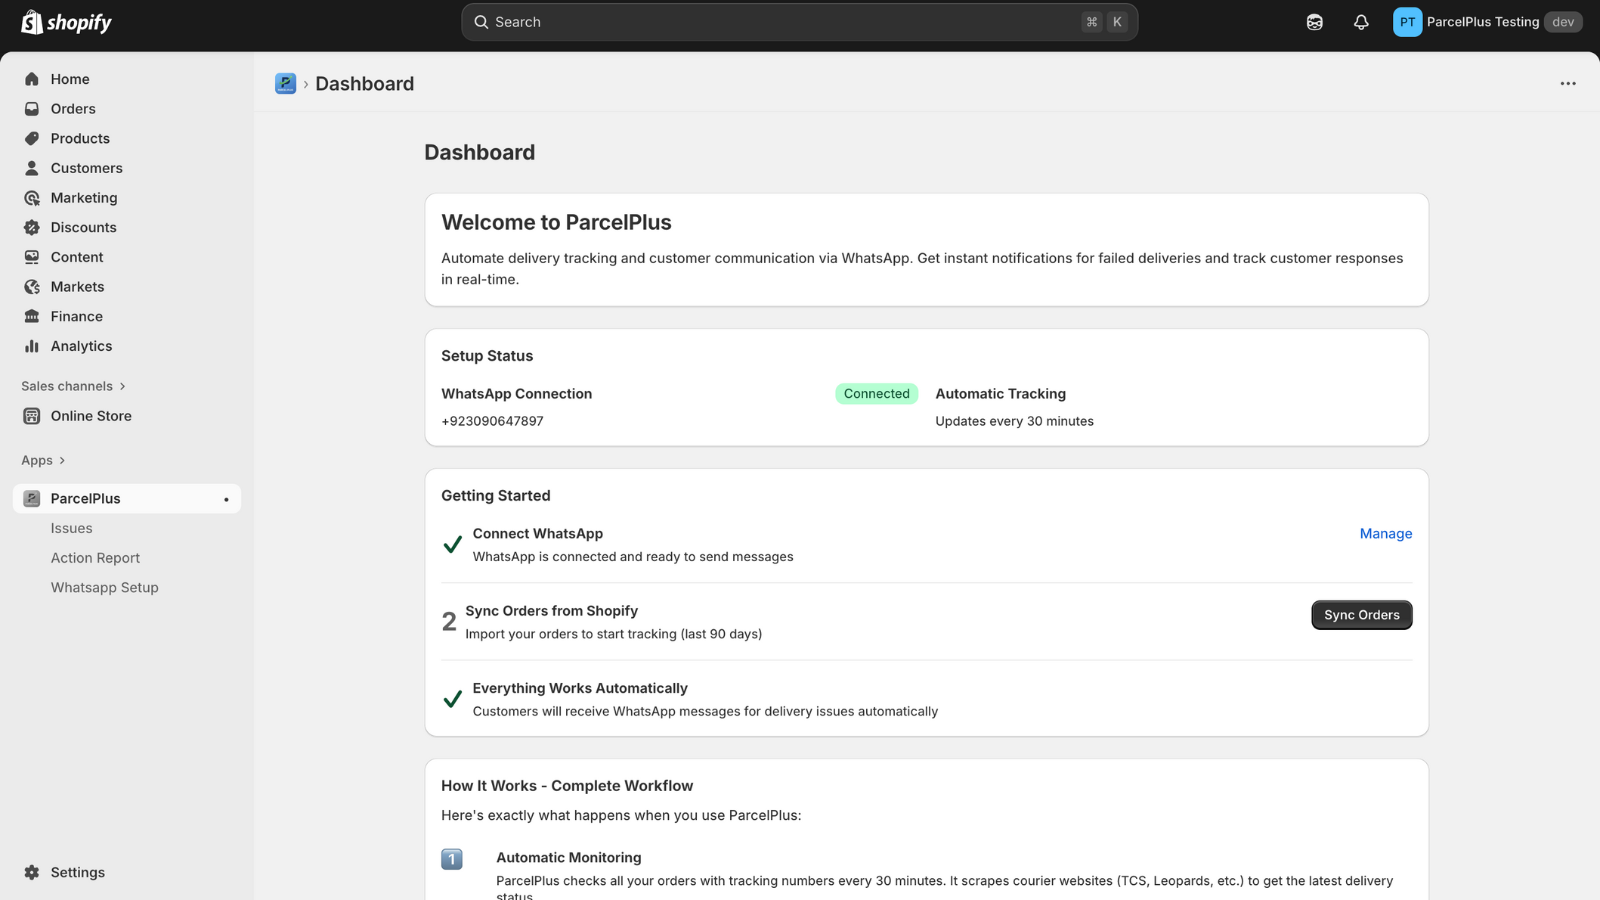1600x900 pixels.
Task: Click the Manage link for WhatsApp
Action: pyautogui.click(x=1385, y=534)
